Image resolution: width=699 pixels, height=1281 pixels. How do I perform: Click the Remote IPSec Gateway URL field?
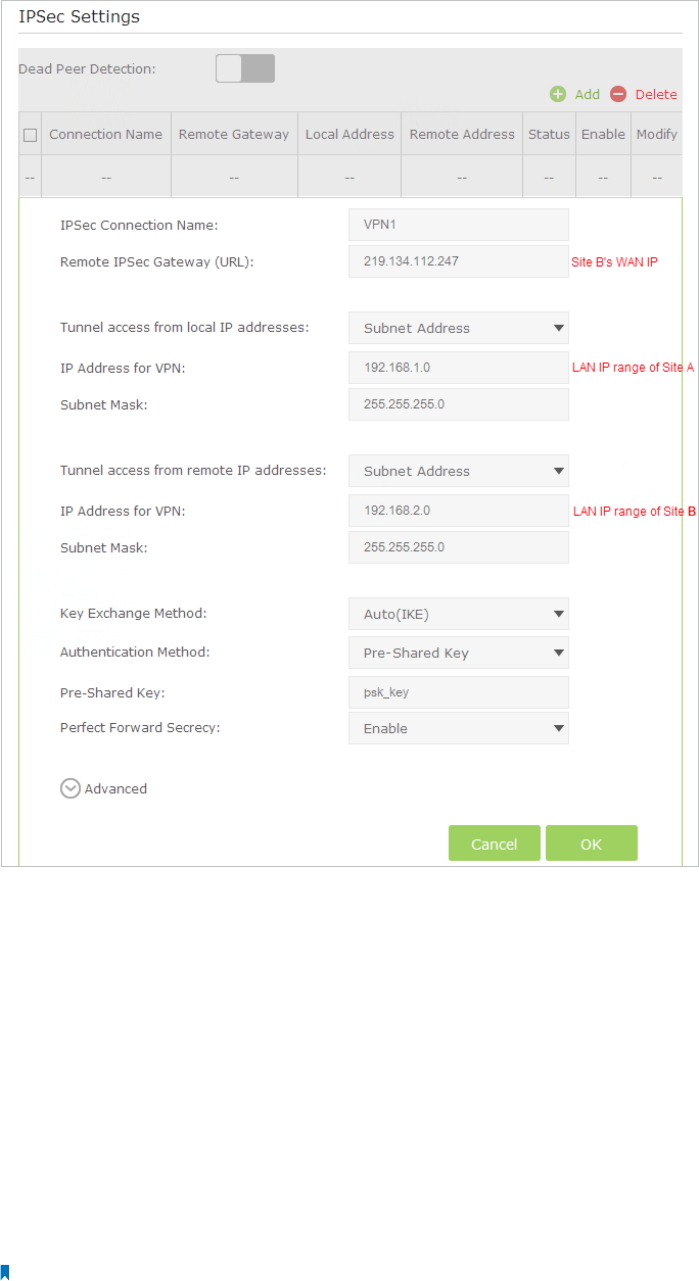click(458, 261)
